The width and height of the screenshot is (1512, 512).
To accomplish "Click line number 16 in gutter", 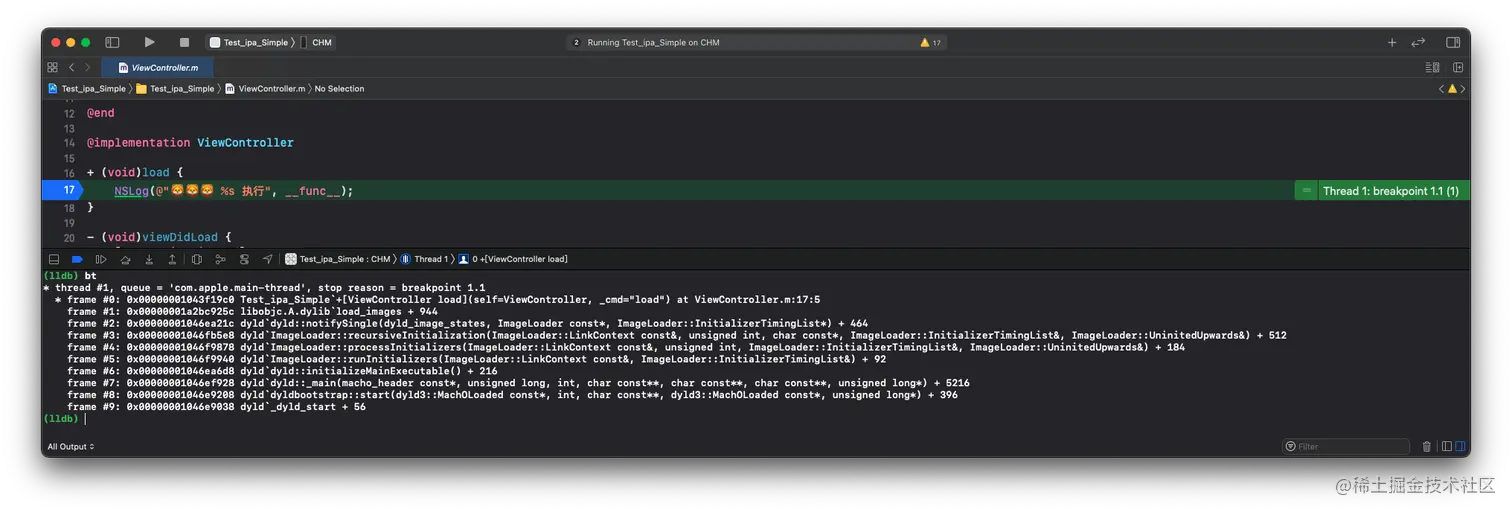I will click(69, 173).
